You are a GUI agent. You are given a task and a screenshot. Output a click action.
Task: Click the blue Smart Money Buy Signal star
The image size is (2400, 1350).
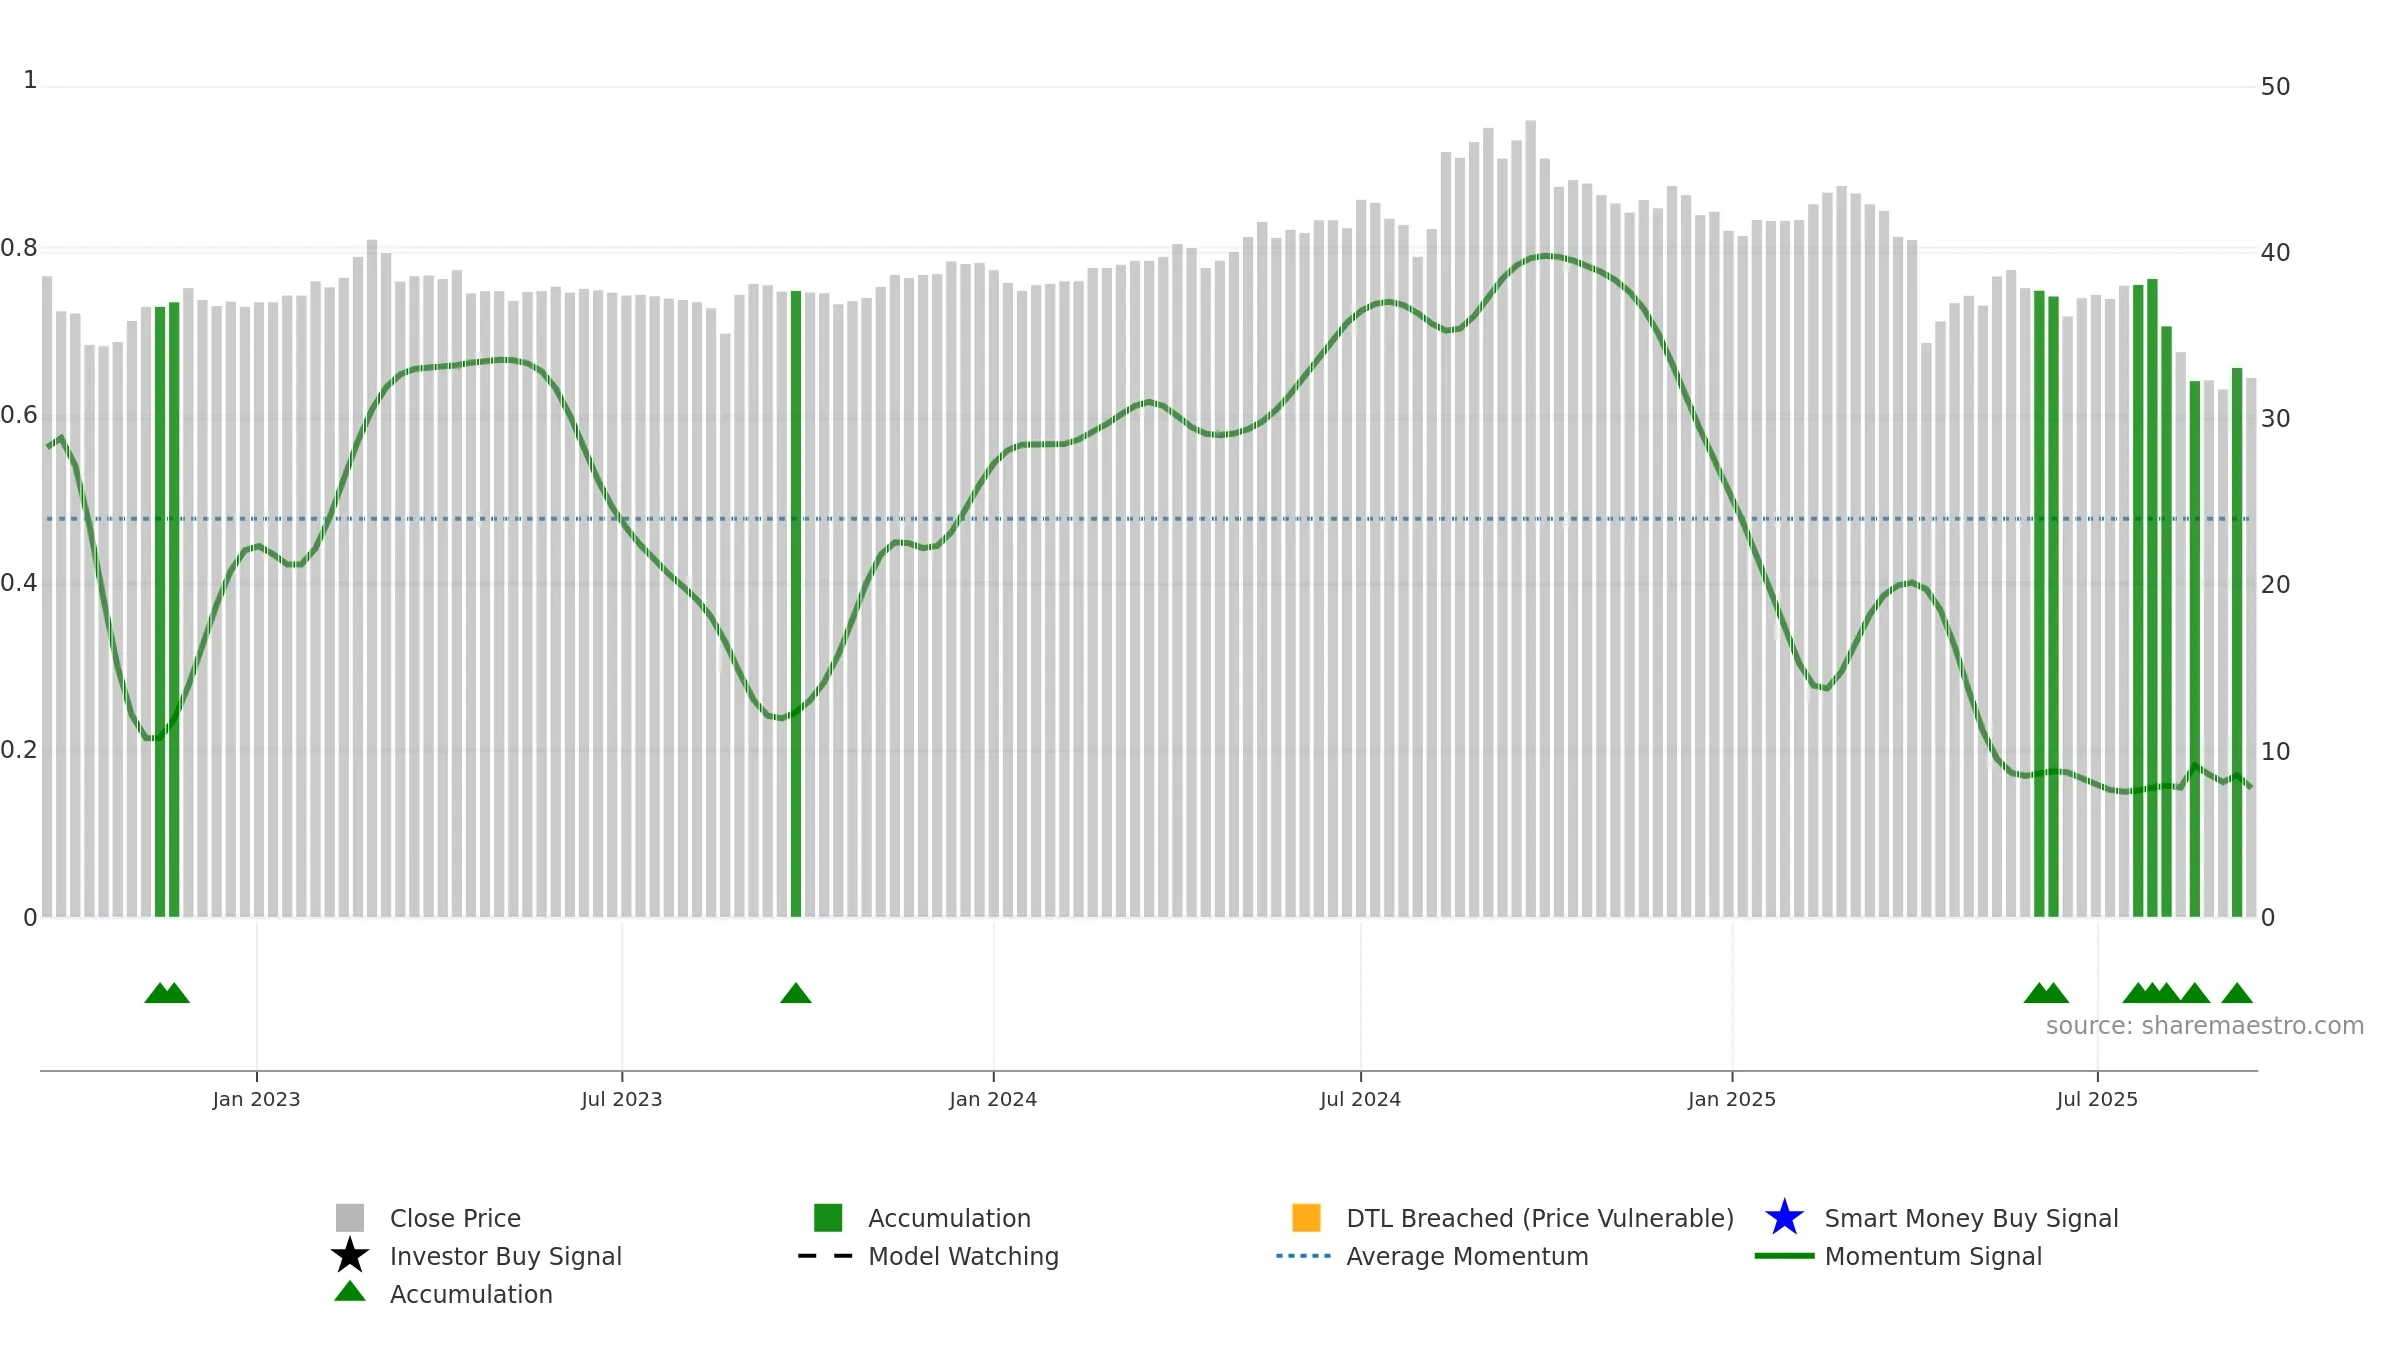[1784, 1218]
